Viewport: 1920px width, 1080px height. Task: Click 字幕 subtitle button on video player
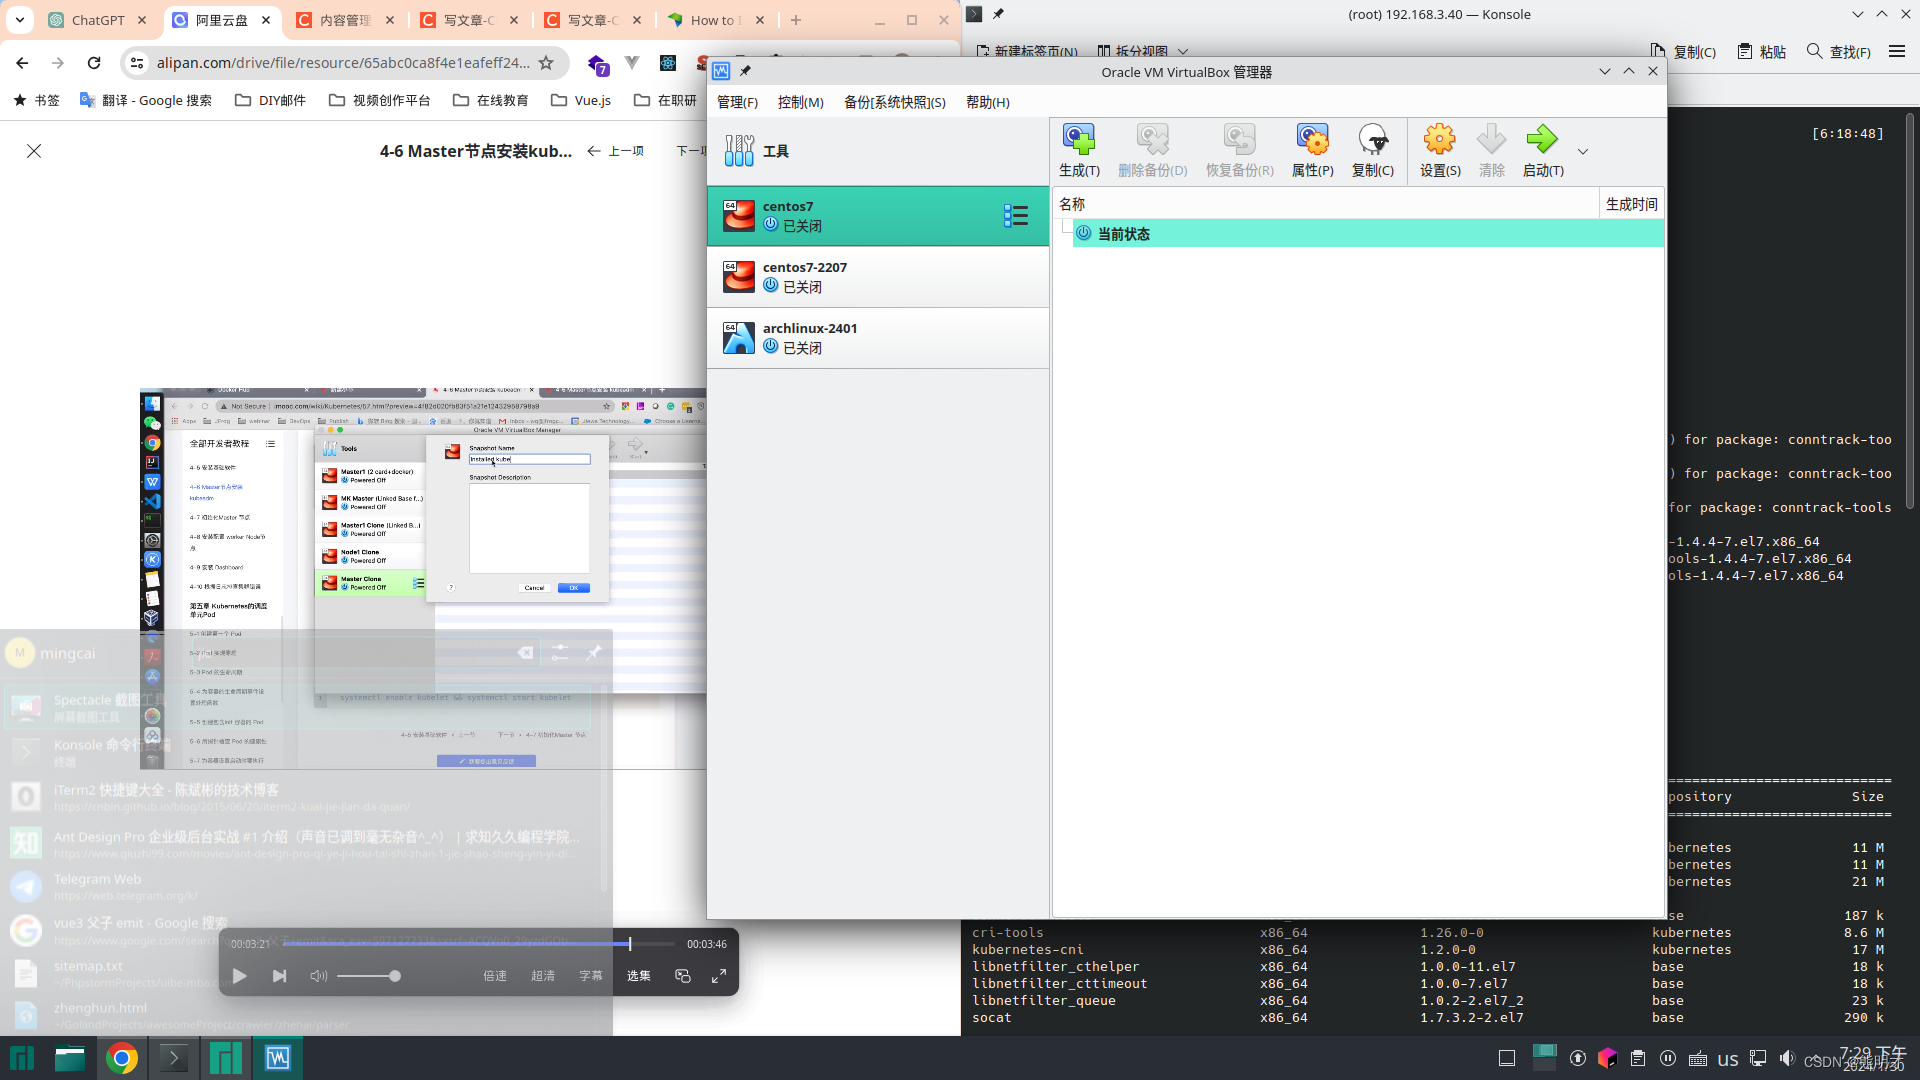pyautogui.click(x=591, y=976)
